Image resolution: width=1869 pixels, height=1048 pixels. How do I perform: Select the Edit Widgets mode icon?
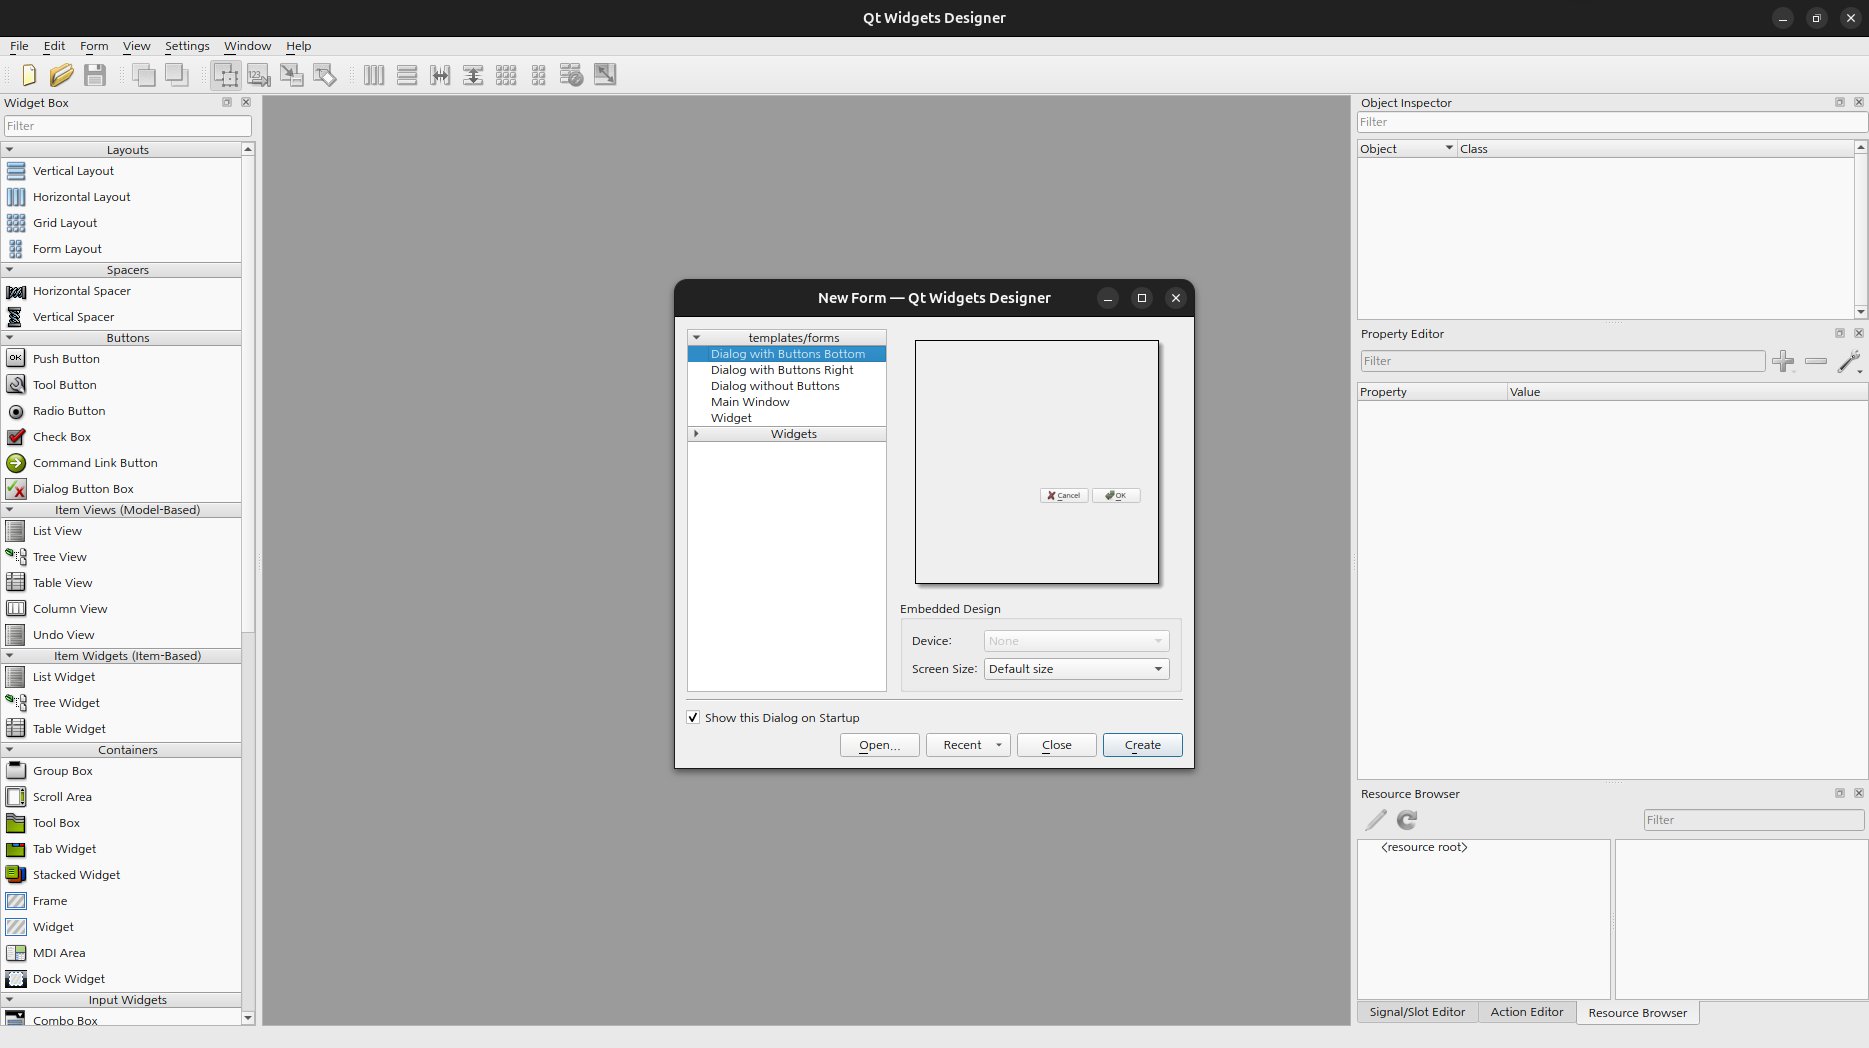[226, 75]
